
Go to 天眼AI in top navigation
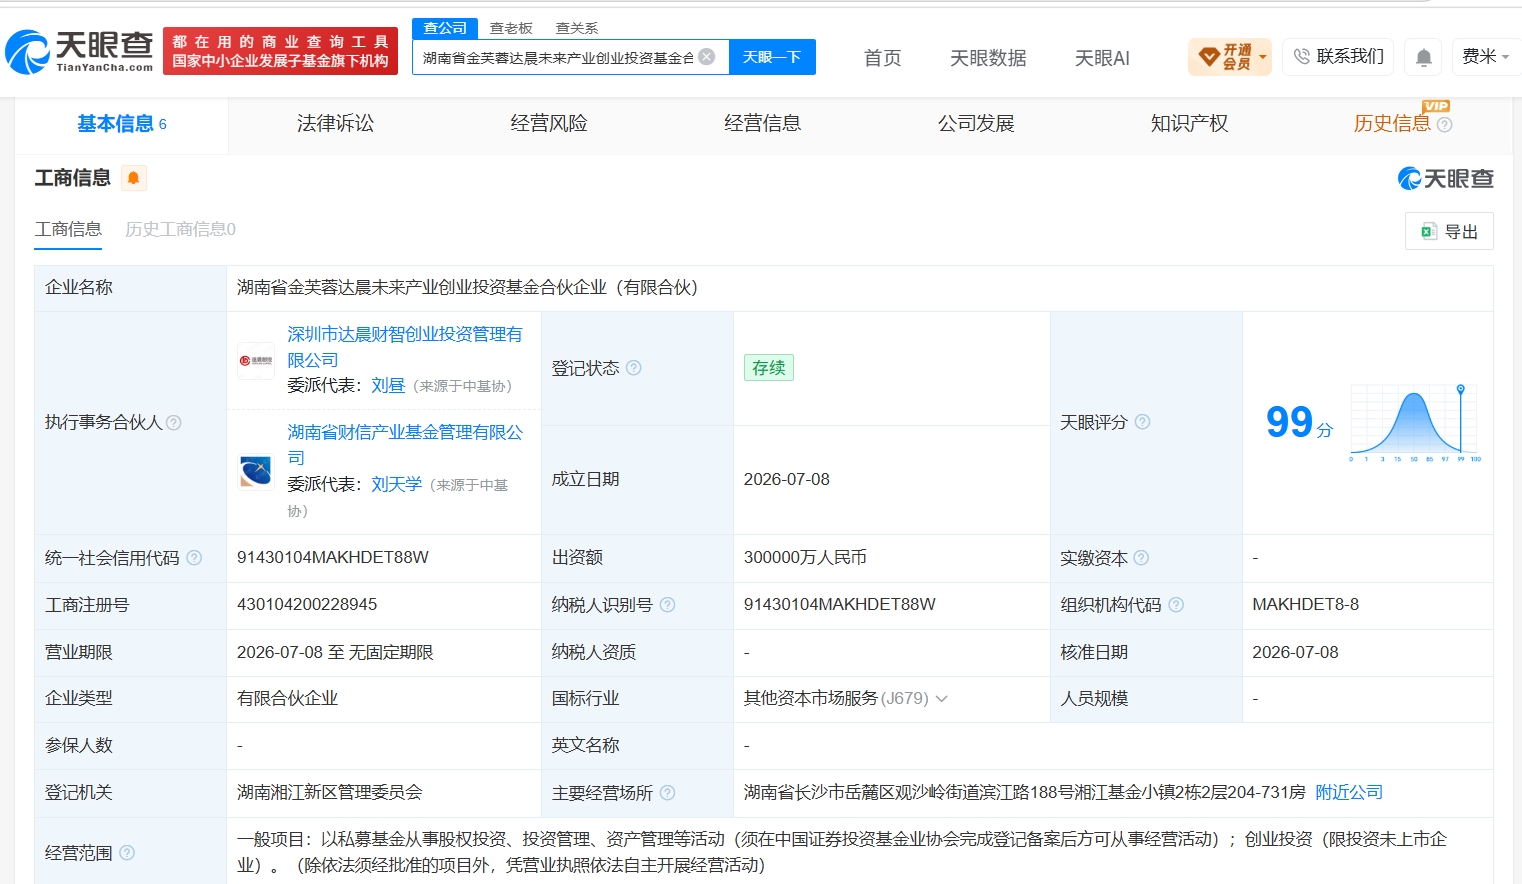(1102, 58)
